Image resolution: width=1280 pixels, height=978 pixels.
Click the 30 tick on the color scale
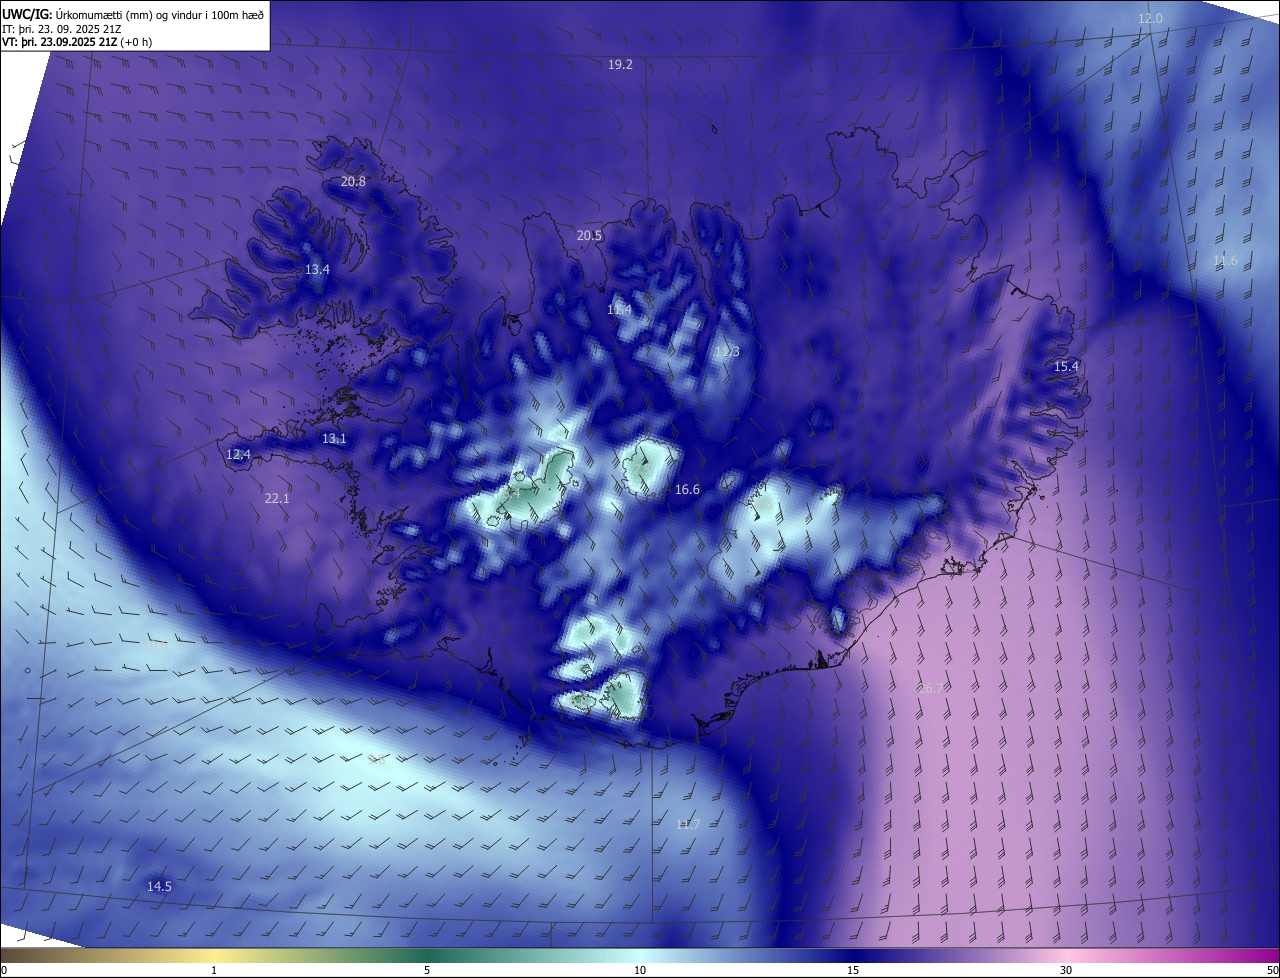pos(1066,971)
